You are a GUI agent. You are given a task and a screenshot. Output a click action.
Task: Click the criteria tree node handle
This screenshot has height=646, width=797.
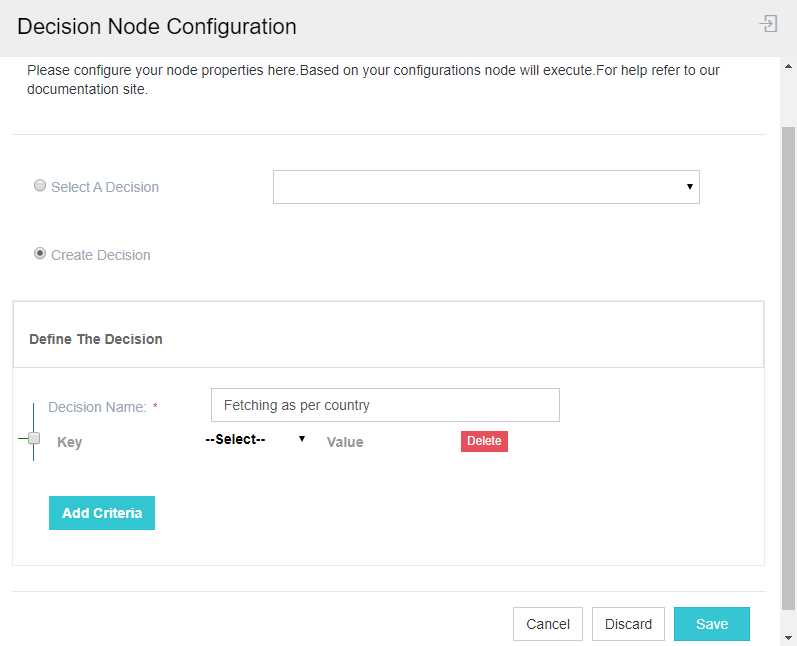point(34,438)
